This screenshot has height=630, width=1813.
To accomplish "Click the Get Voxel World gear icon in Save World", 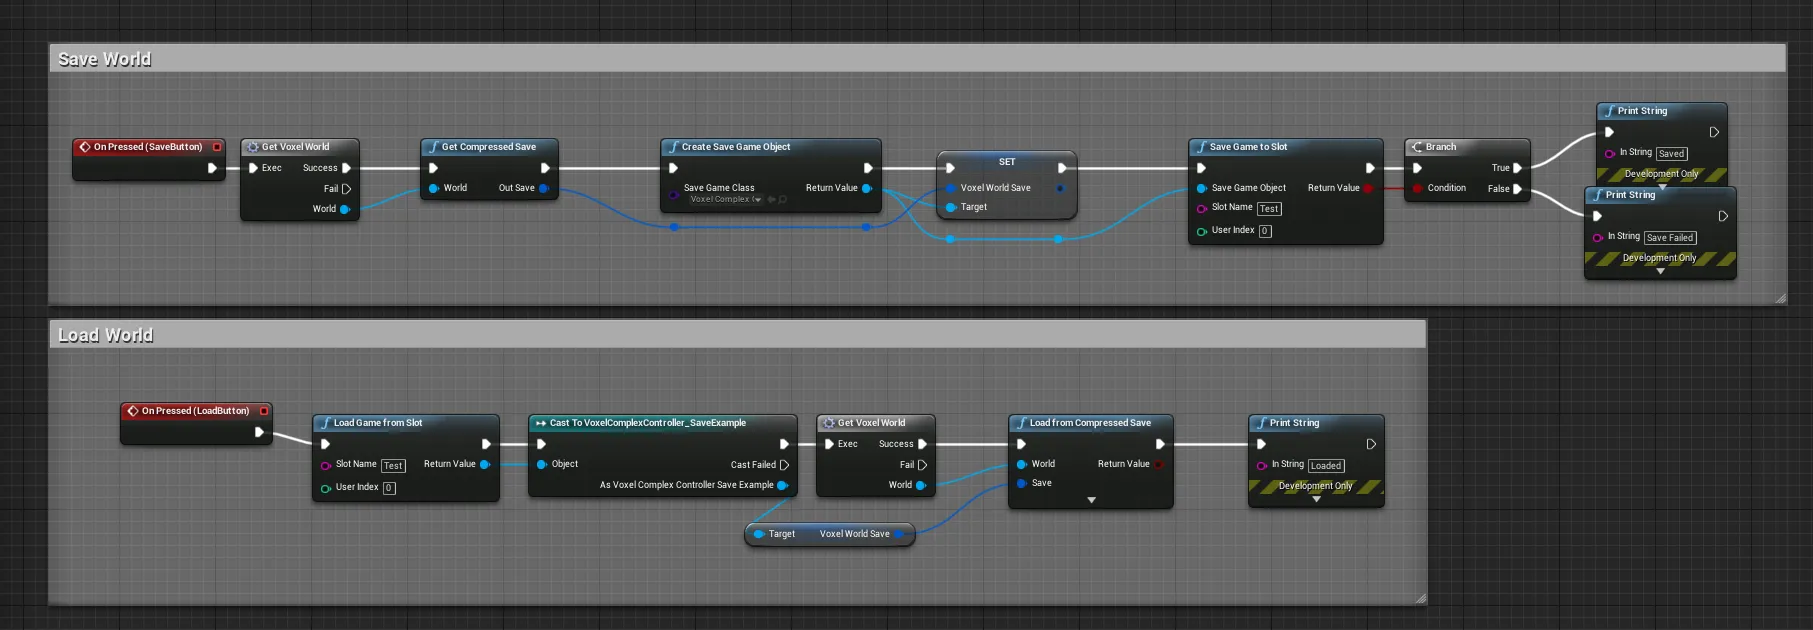I will click(253, 147).
